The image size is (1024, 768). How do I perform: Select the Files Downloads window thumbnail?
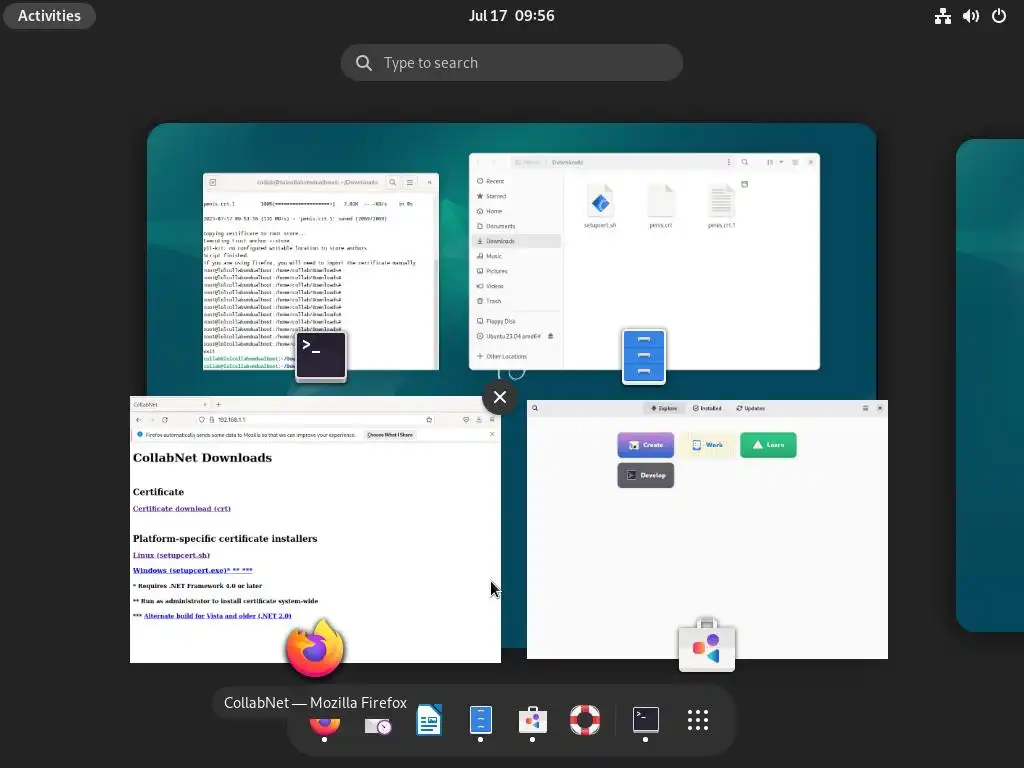pyautogui.click(x=644, y=261)
